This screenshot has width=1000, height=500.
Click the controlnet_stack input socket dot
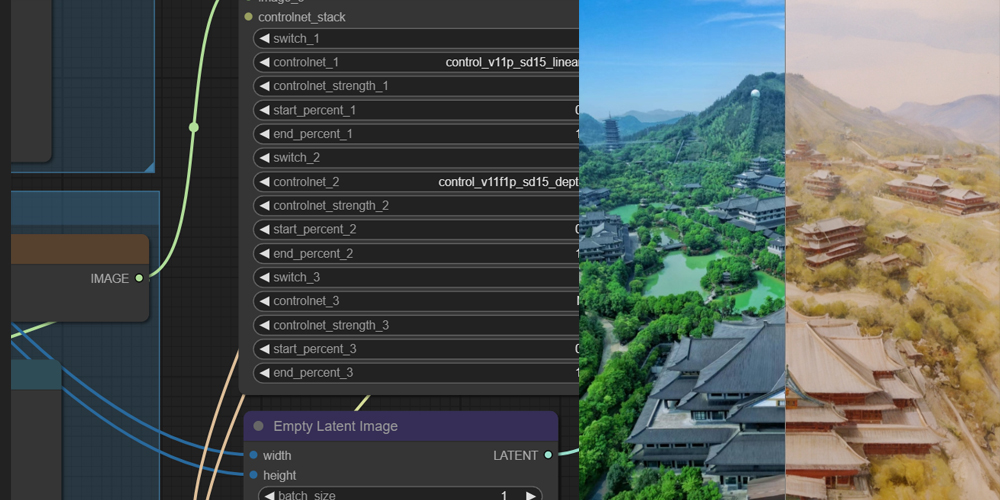[x=249, y=17]
